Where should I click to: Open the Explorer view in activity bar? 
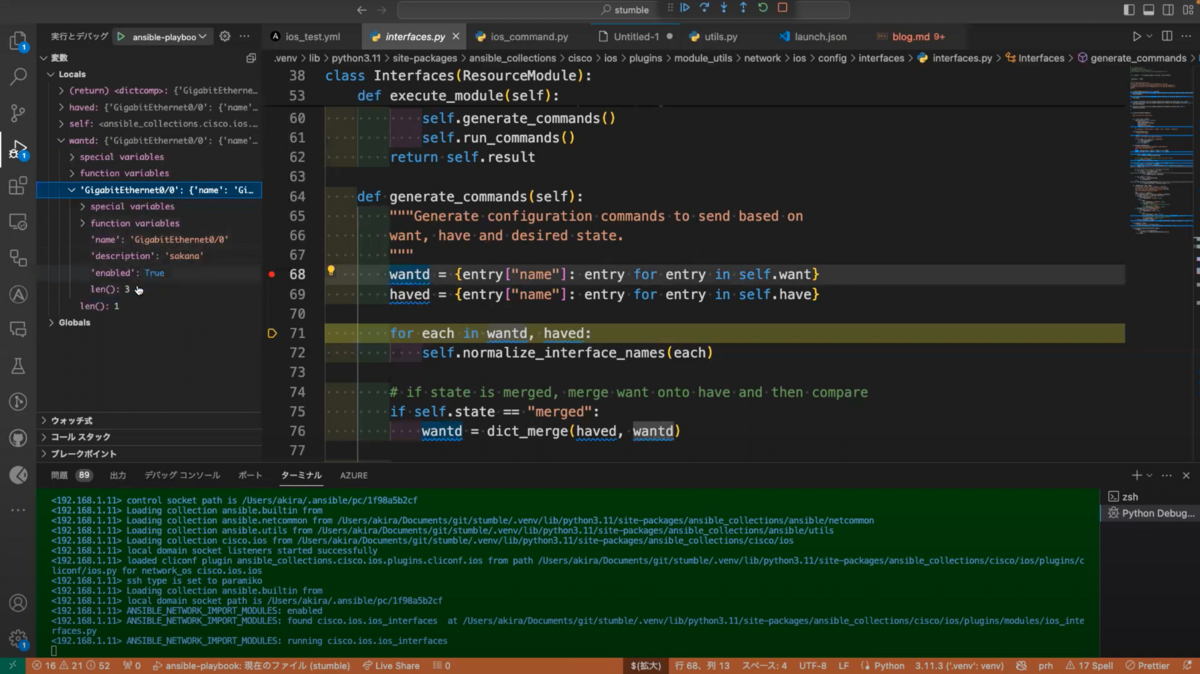(x=18, y=41)
